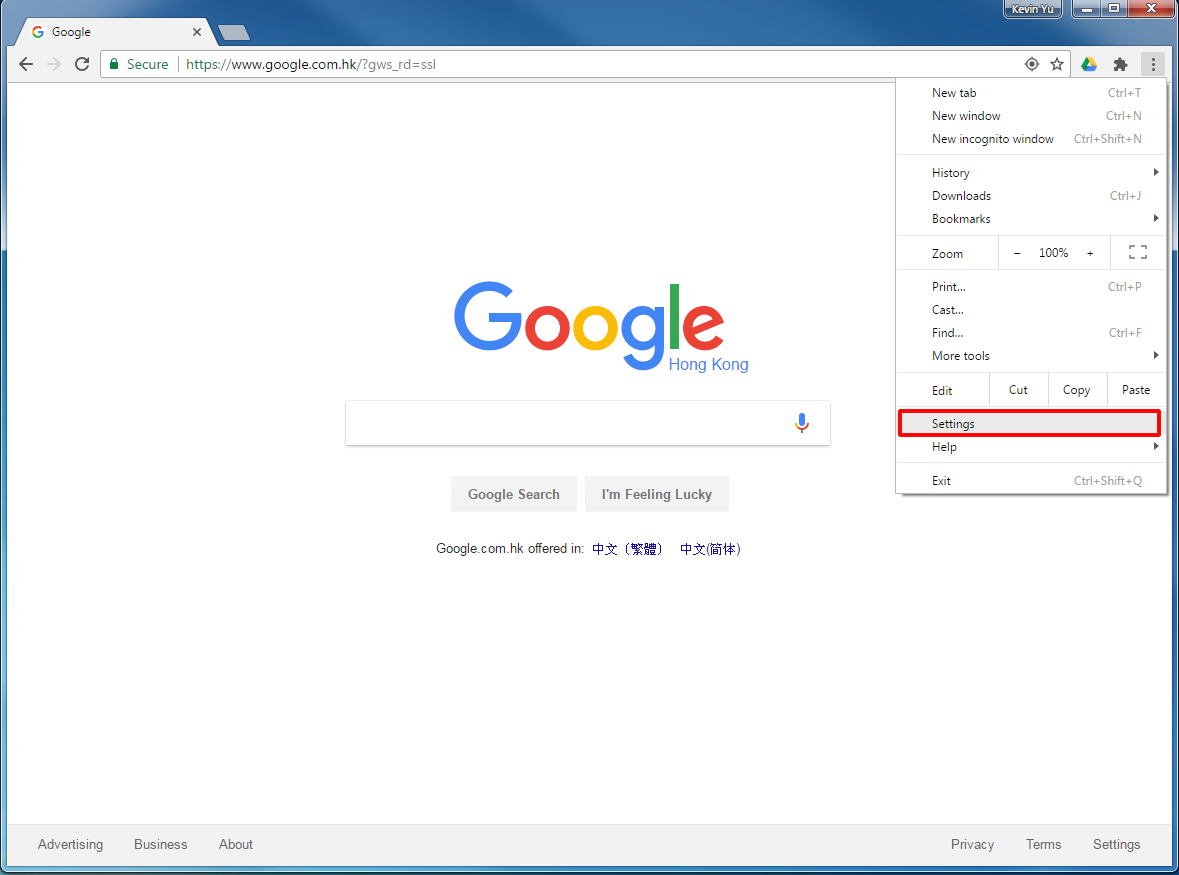
Task: Reload the current page
Action: tap(82, 64)
